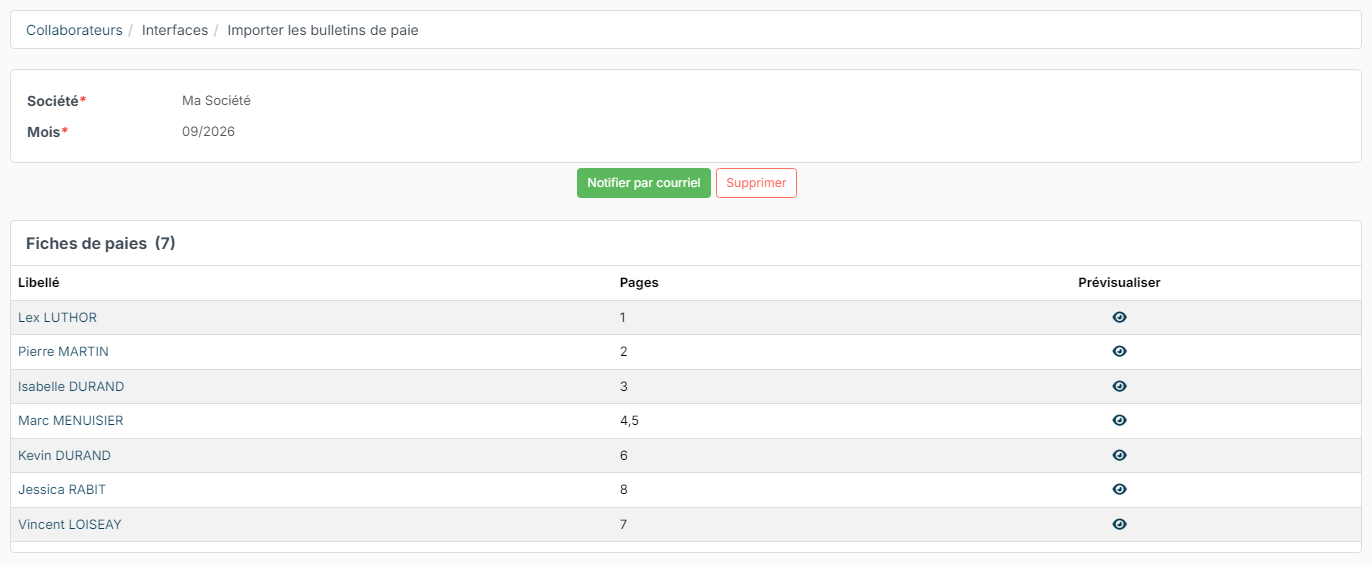This screenshot has width=1372, height=565.
Task: Click the Société field label
Action: coord(56,101)
